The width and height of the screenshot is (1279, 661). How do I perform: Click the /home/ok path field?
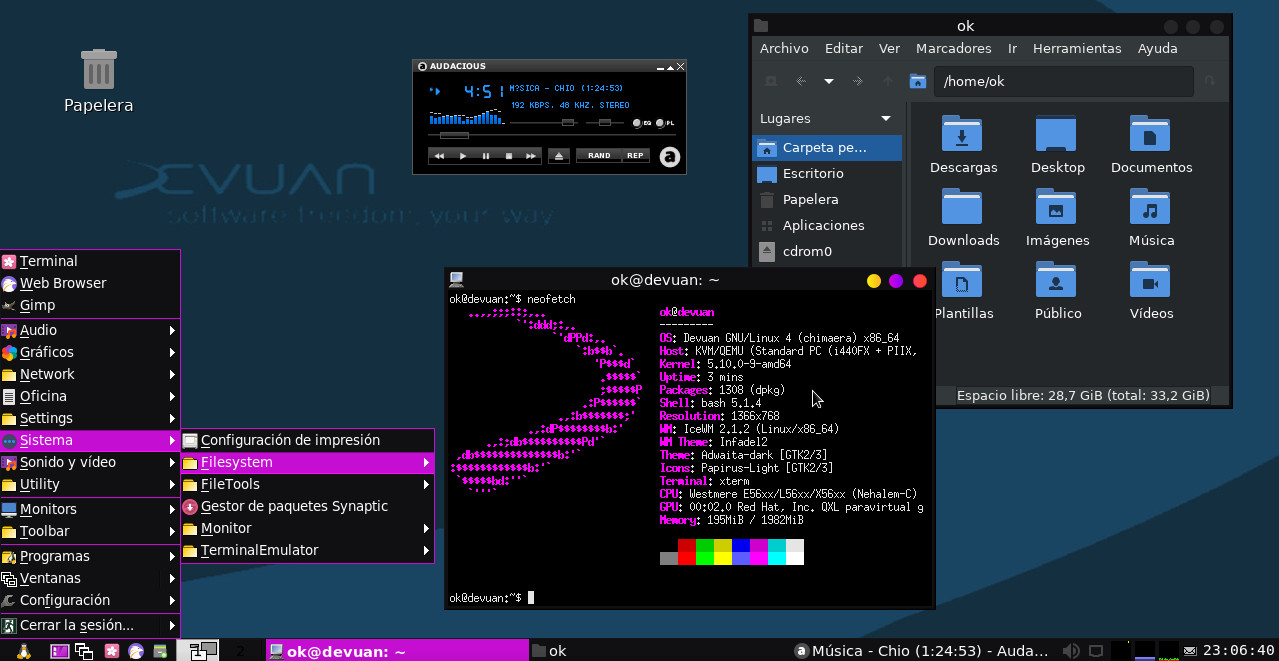(x=1064, y=81)
